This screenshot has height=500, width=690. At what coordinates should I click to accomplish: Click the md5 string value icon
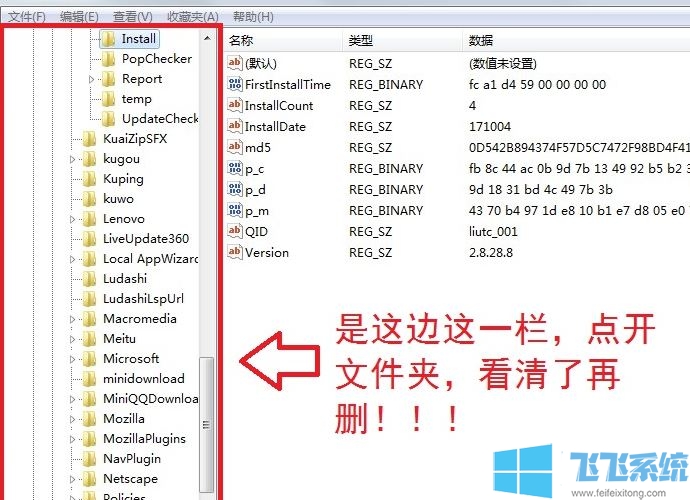235,147
